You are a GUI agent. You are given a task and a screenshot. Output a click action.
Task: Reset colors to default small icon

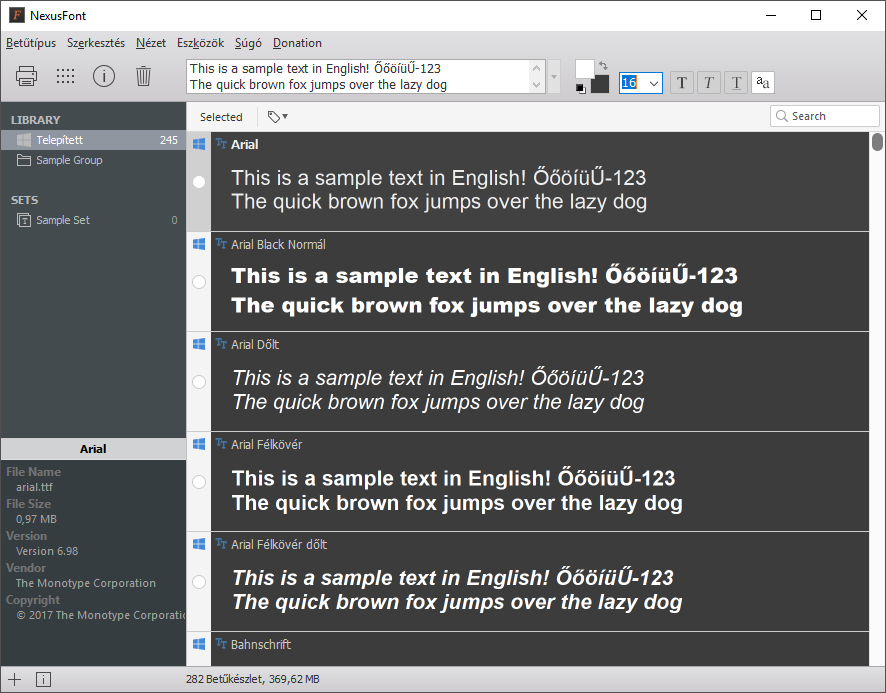click(x=580, y=89)
